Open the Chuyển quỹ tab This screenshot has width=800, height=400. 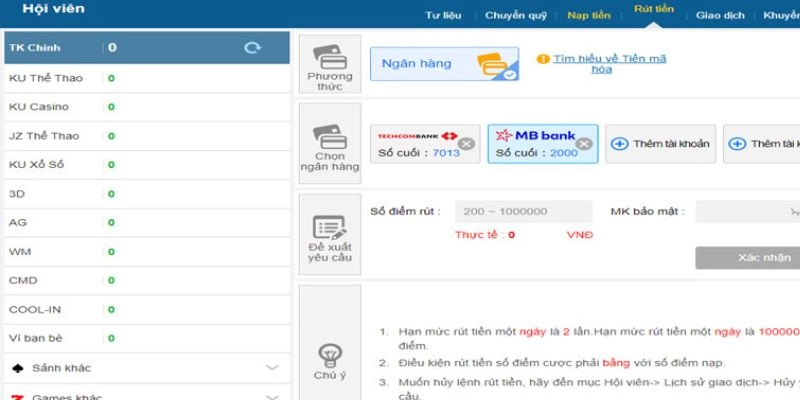(516, 15)
